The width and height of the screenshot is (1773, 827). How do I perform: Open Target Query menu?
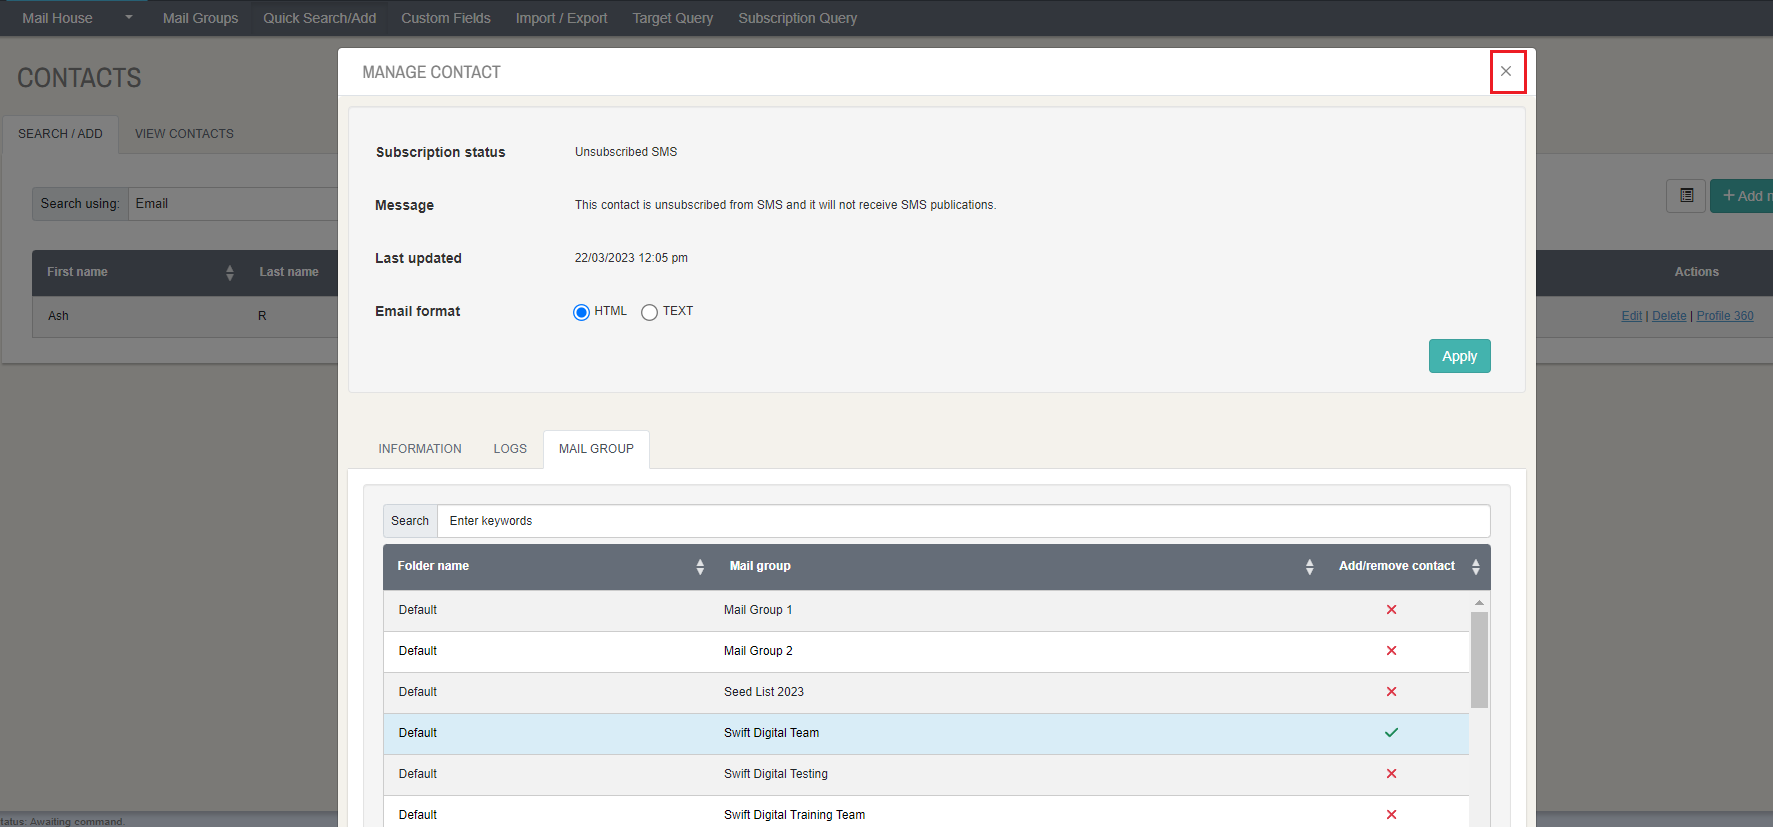pyautogui.click(x=673, y=18)
